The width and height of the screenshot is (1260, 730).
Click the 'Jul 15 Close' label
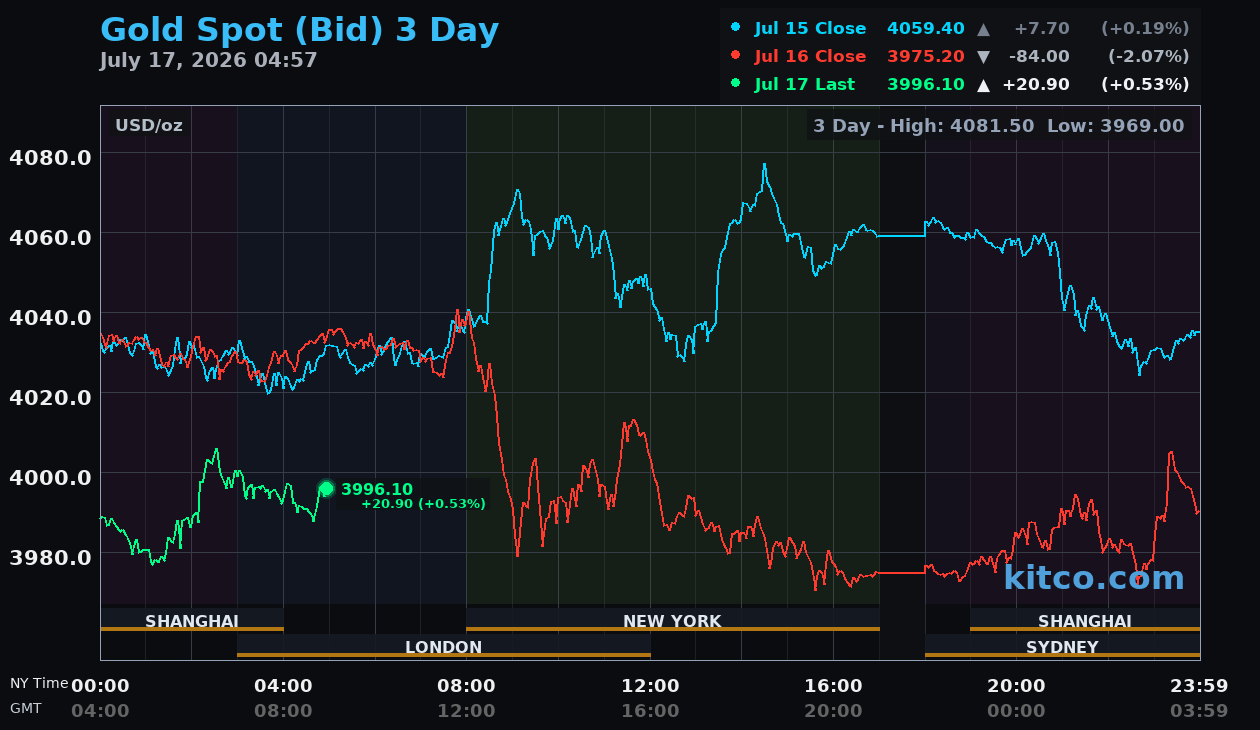coord(810,28)
